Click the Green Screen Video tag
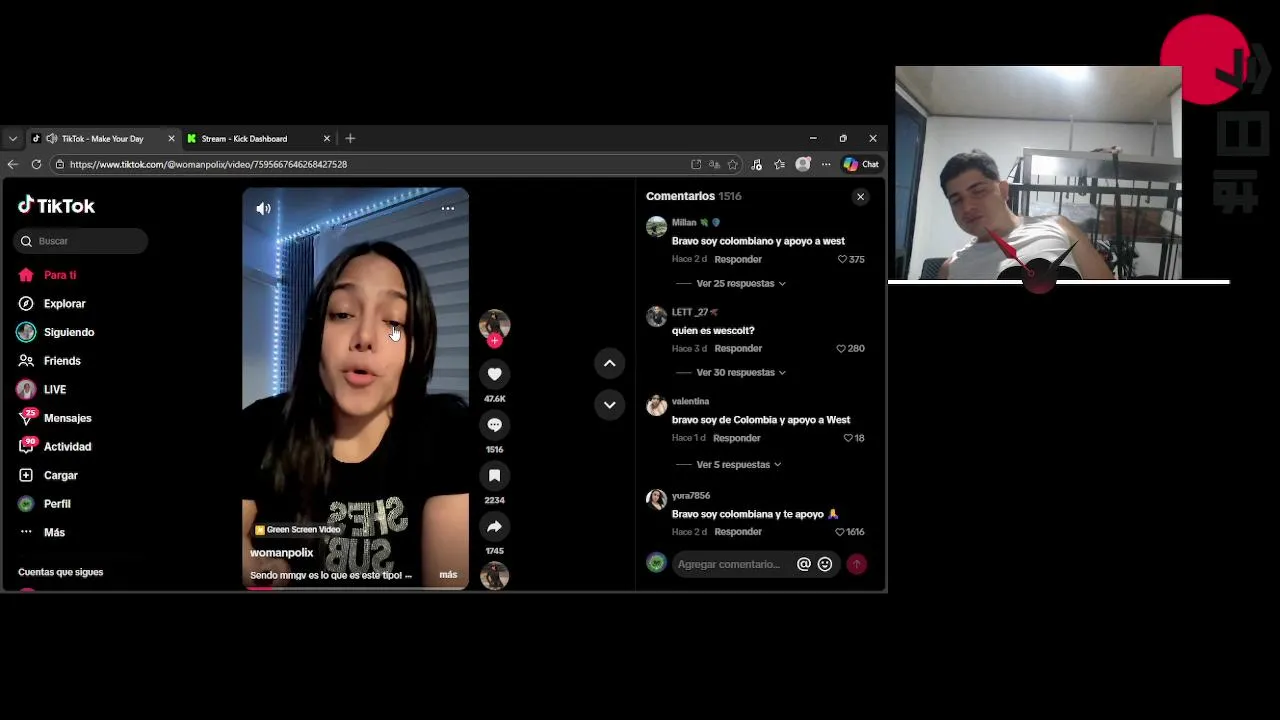This screenshot has height=720, width=1280. 297,530
